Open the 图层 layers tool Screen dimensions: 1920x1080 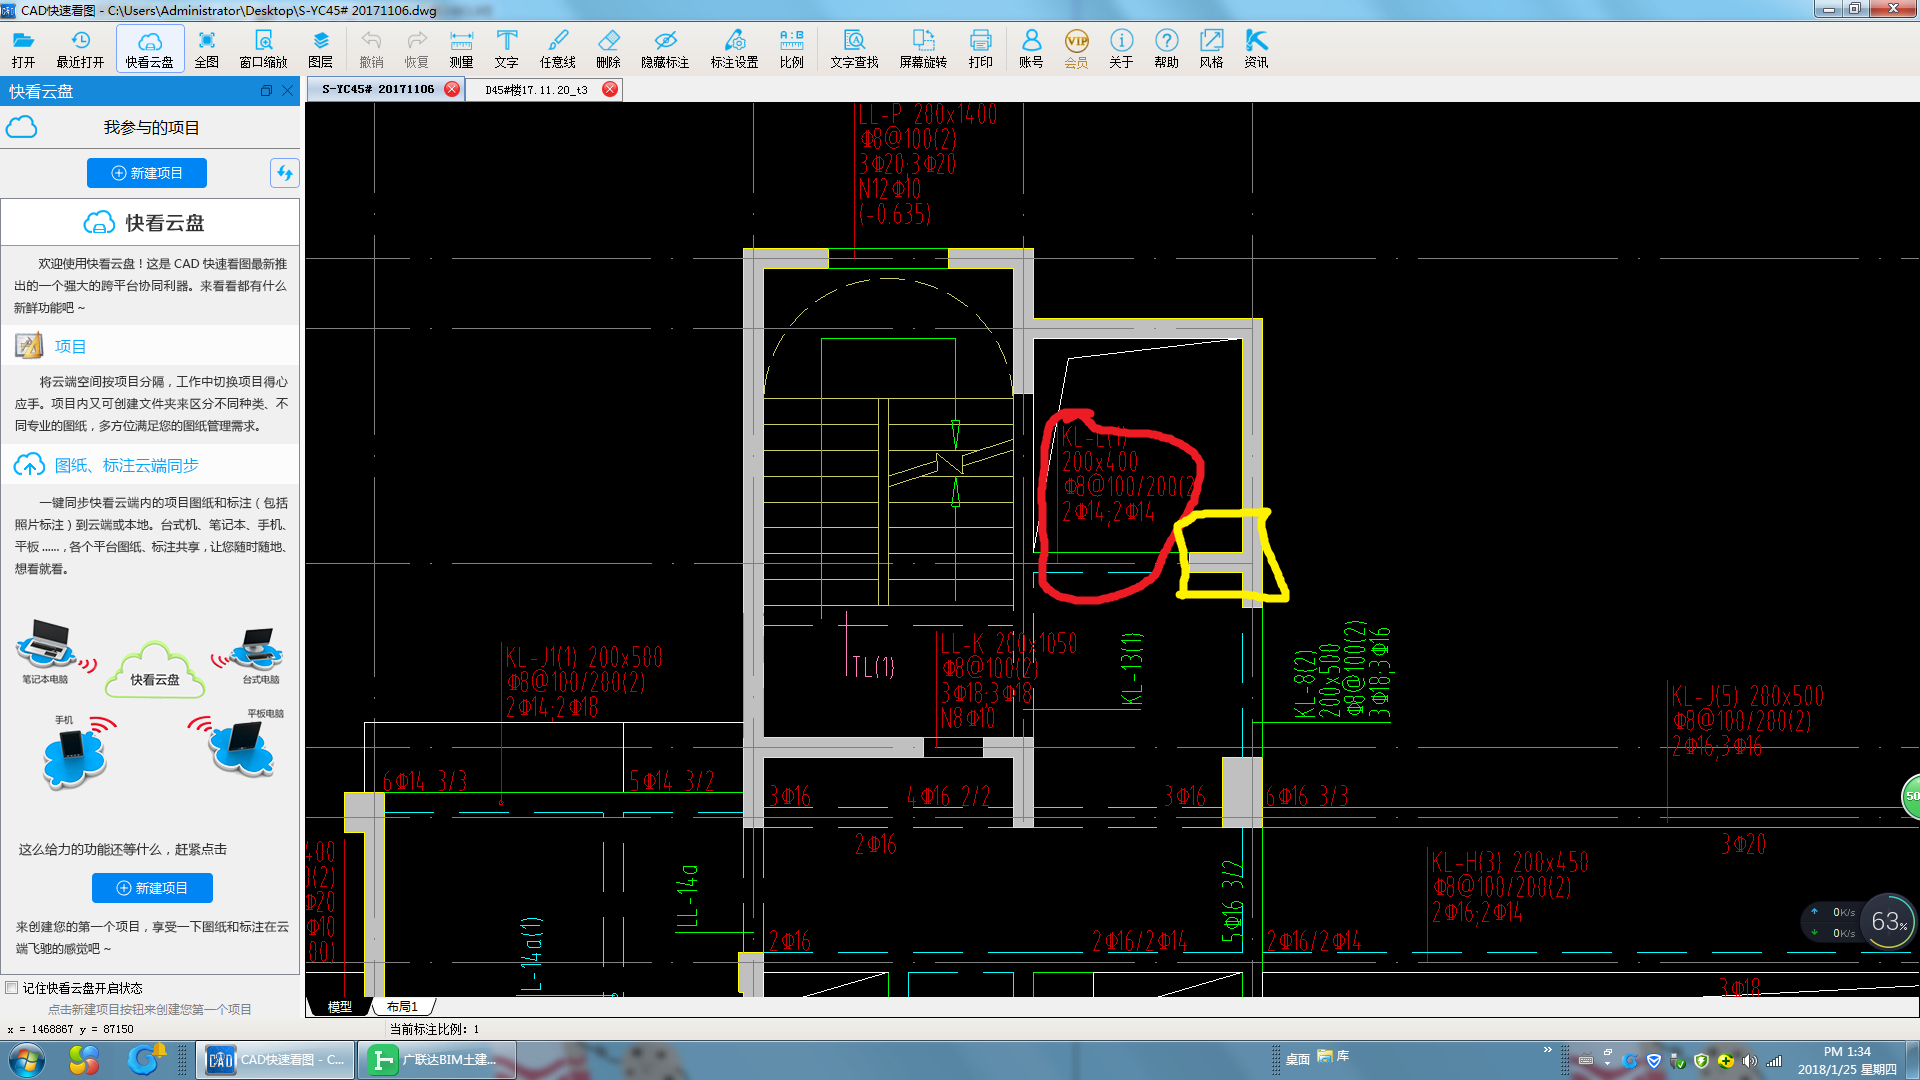pos(321,48)
